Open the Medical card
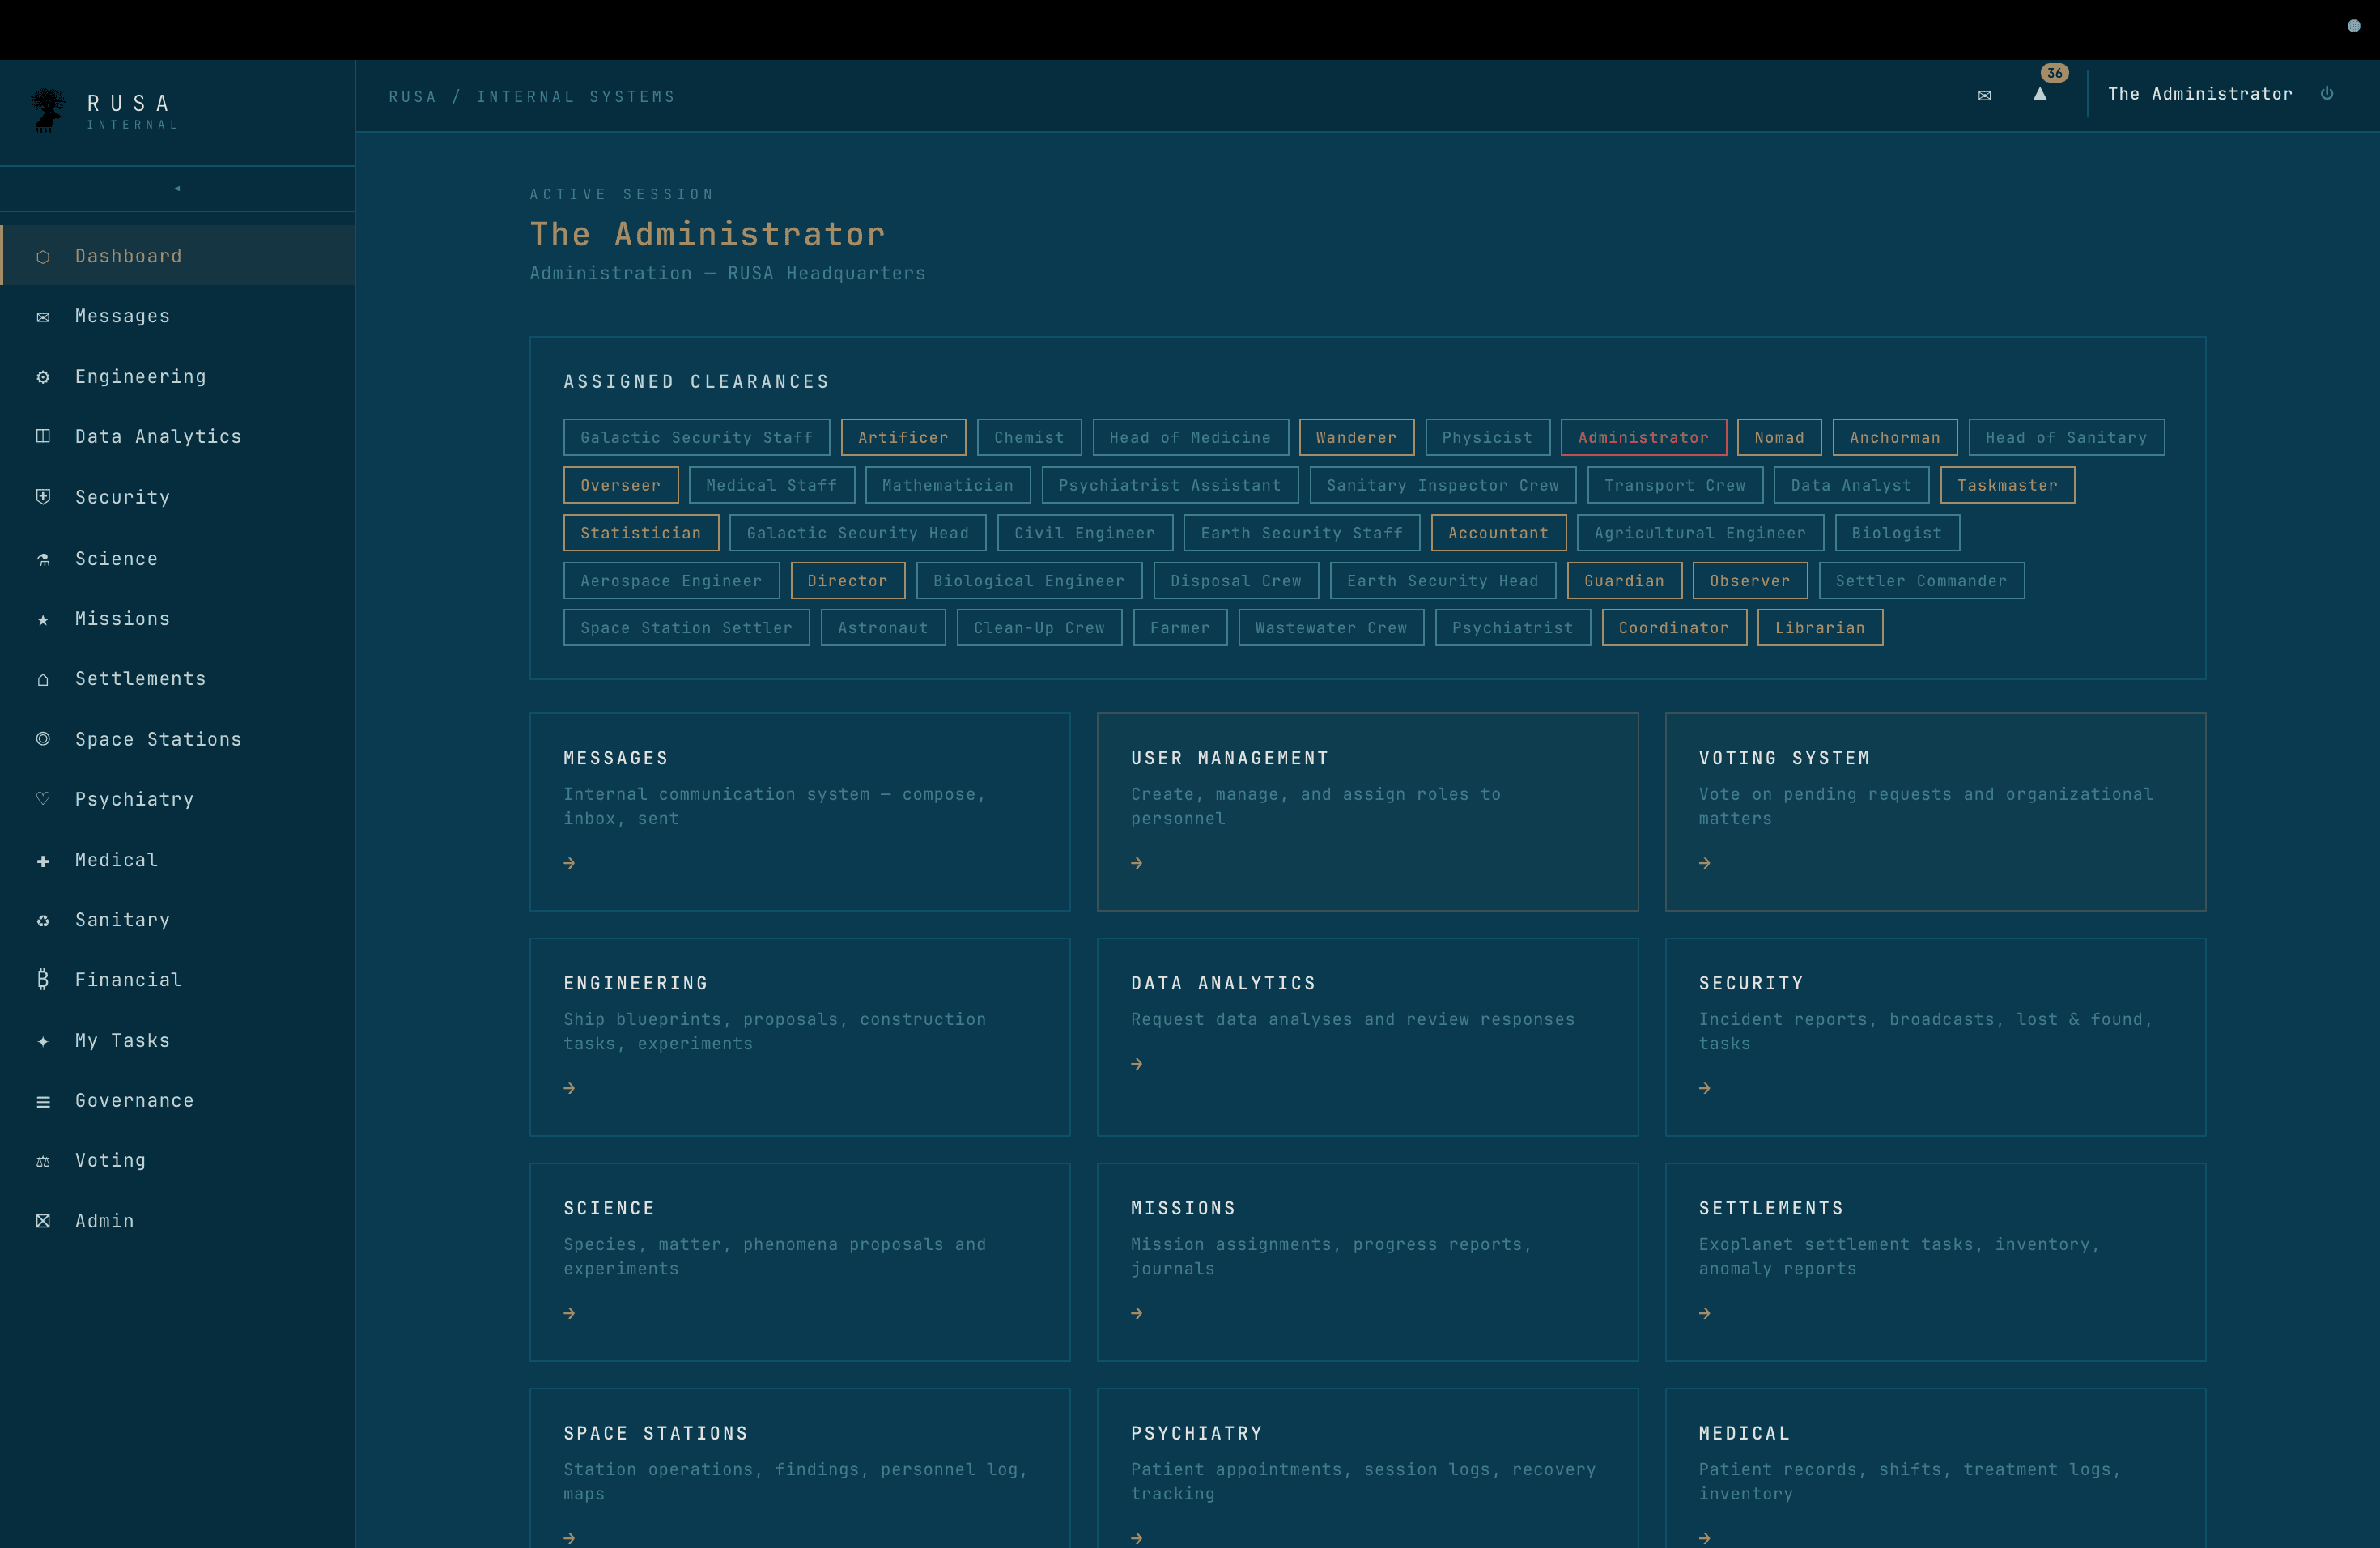 click(1935, 1468)
